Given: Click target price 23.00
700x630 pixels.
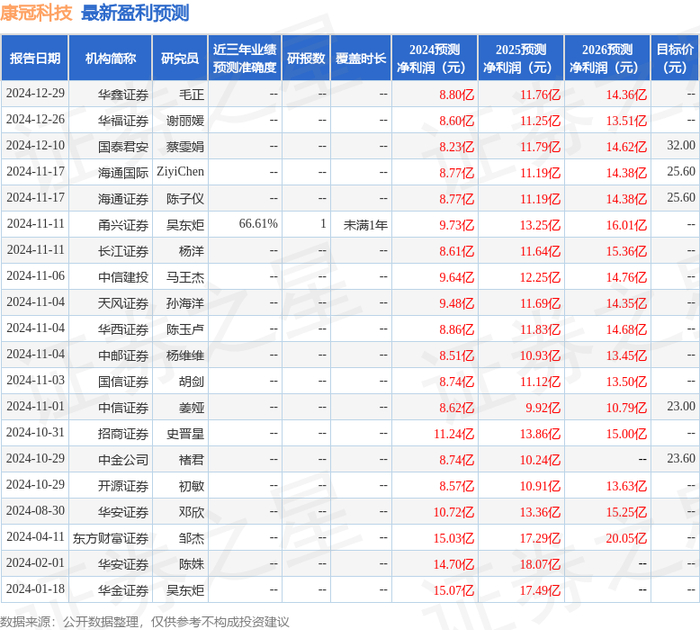Looking at the screenshot, I should click(x=681, y=406).
